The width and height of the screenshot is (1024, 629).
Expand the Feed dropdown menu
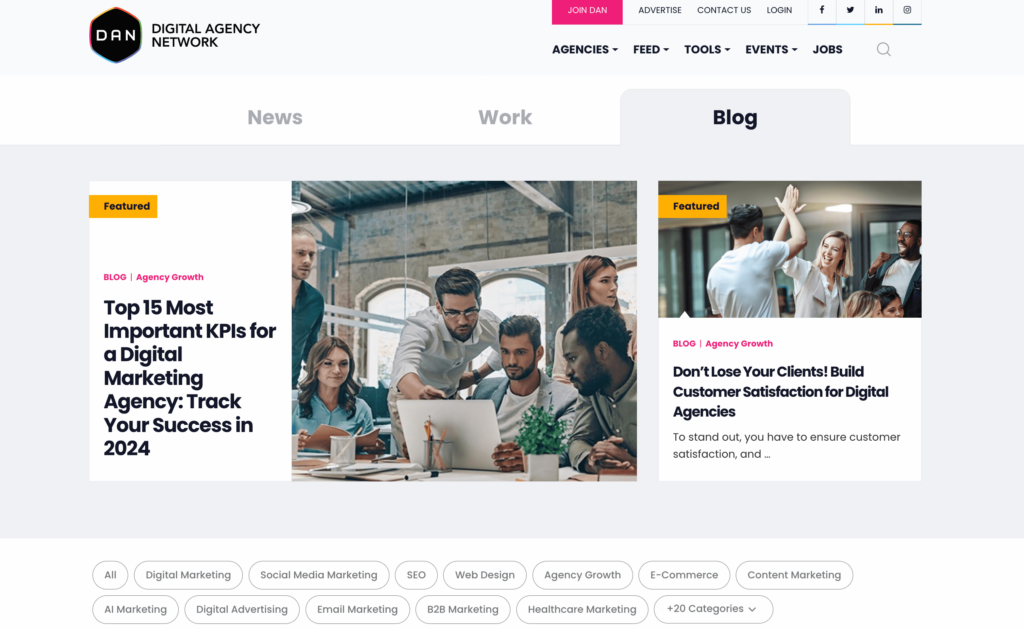(650, 50)
